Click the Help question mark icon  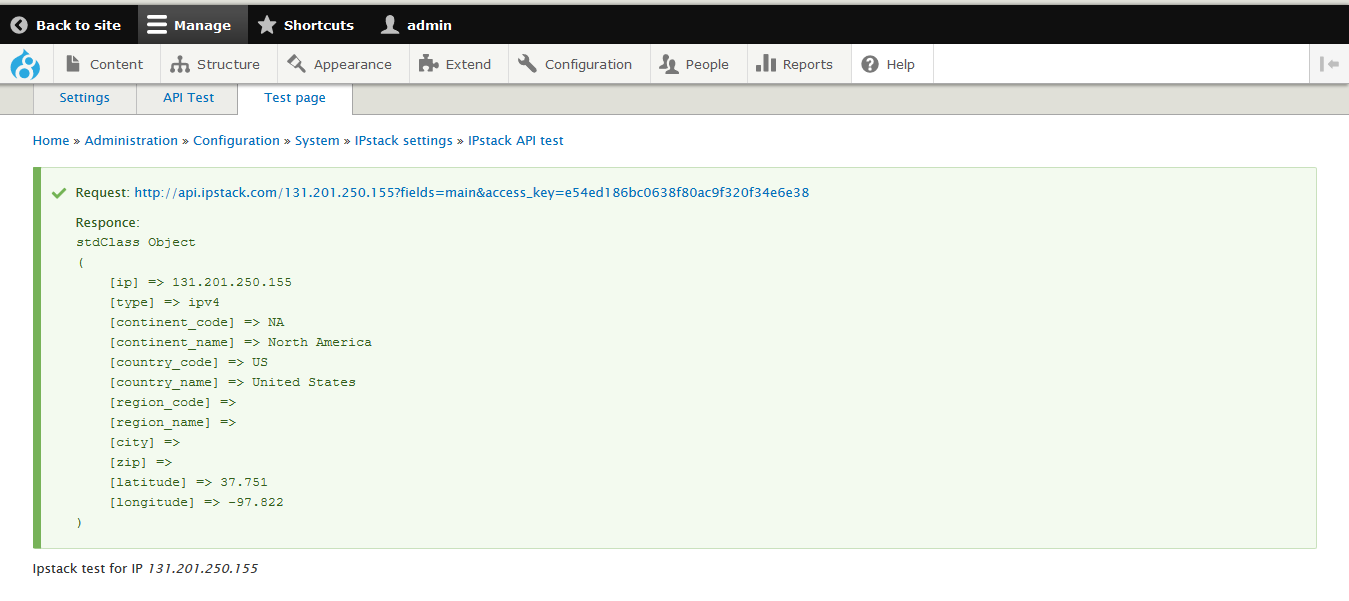point(870,64)
